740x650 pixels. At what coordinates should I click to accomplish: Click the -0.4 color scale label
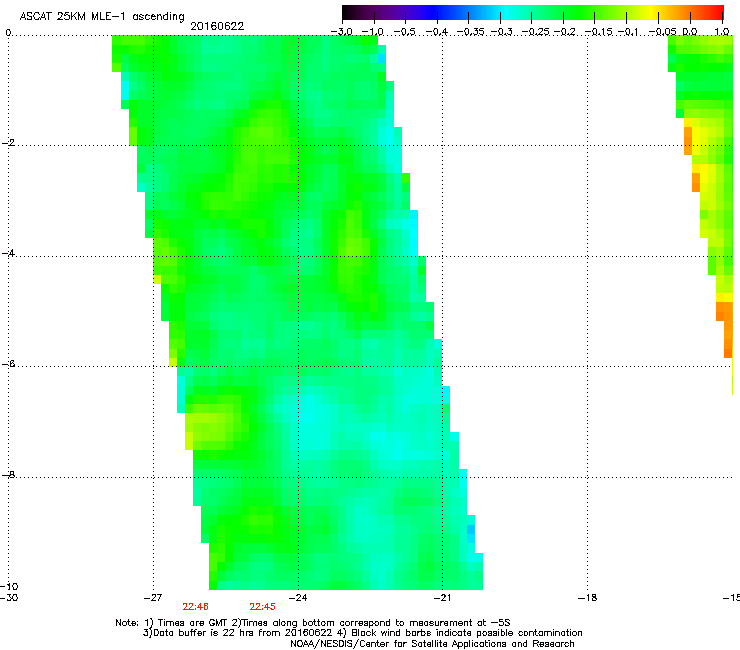437,32
